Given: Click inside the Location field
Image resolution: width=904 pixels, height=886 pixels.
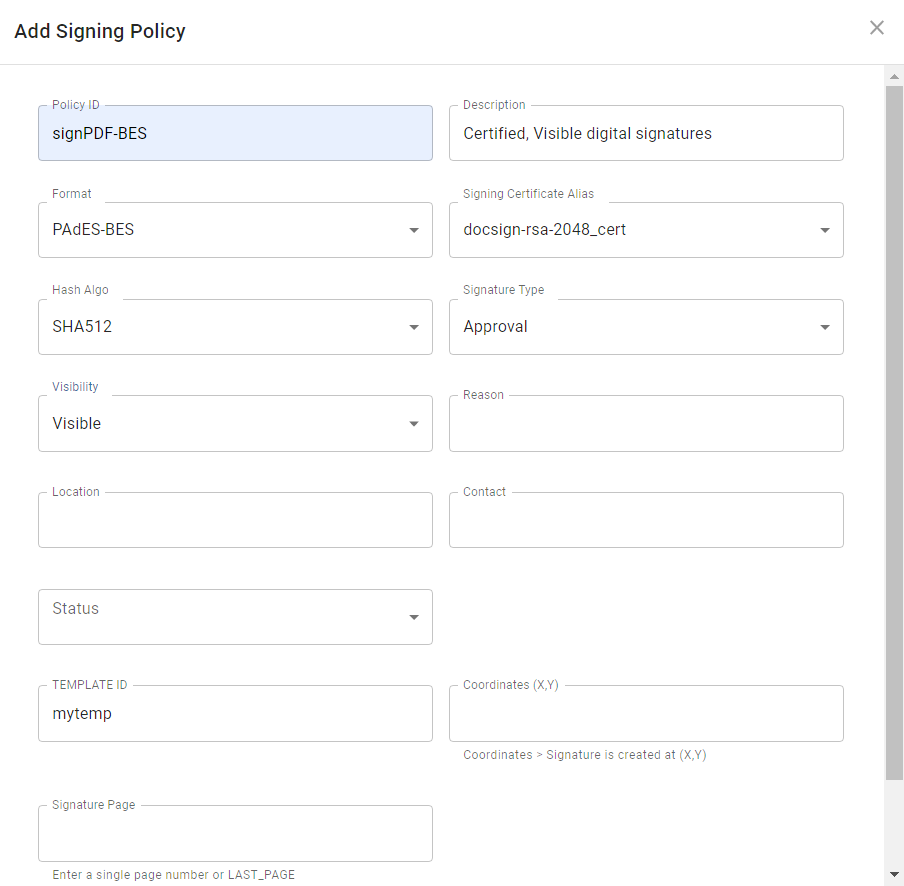Looking at the screenshot, I should point(235,520).
